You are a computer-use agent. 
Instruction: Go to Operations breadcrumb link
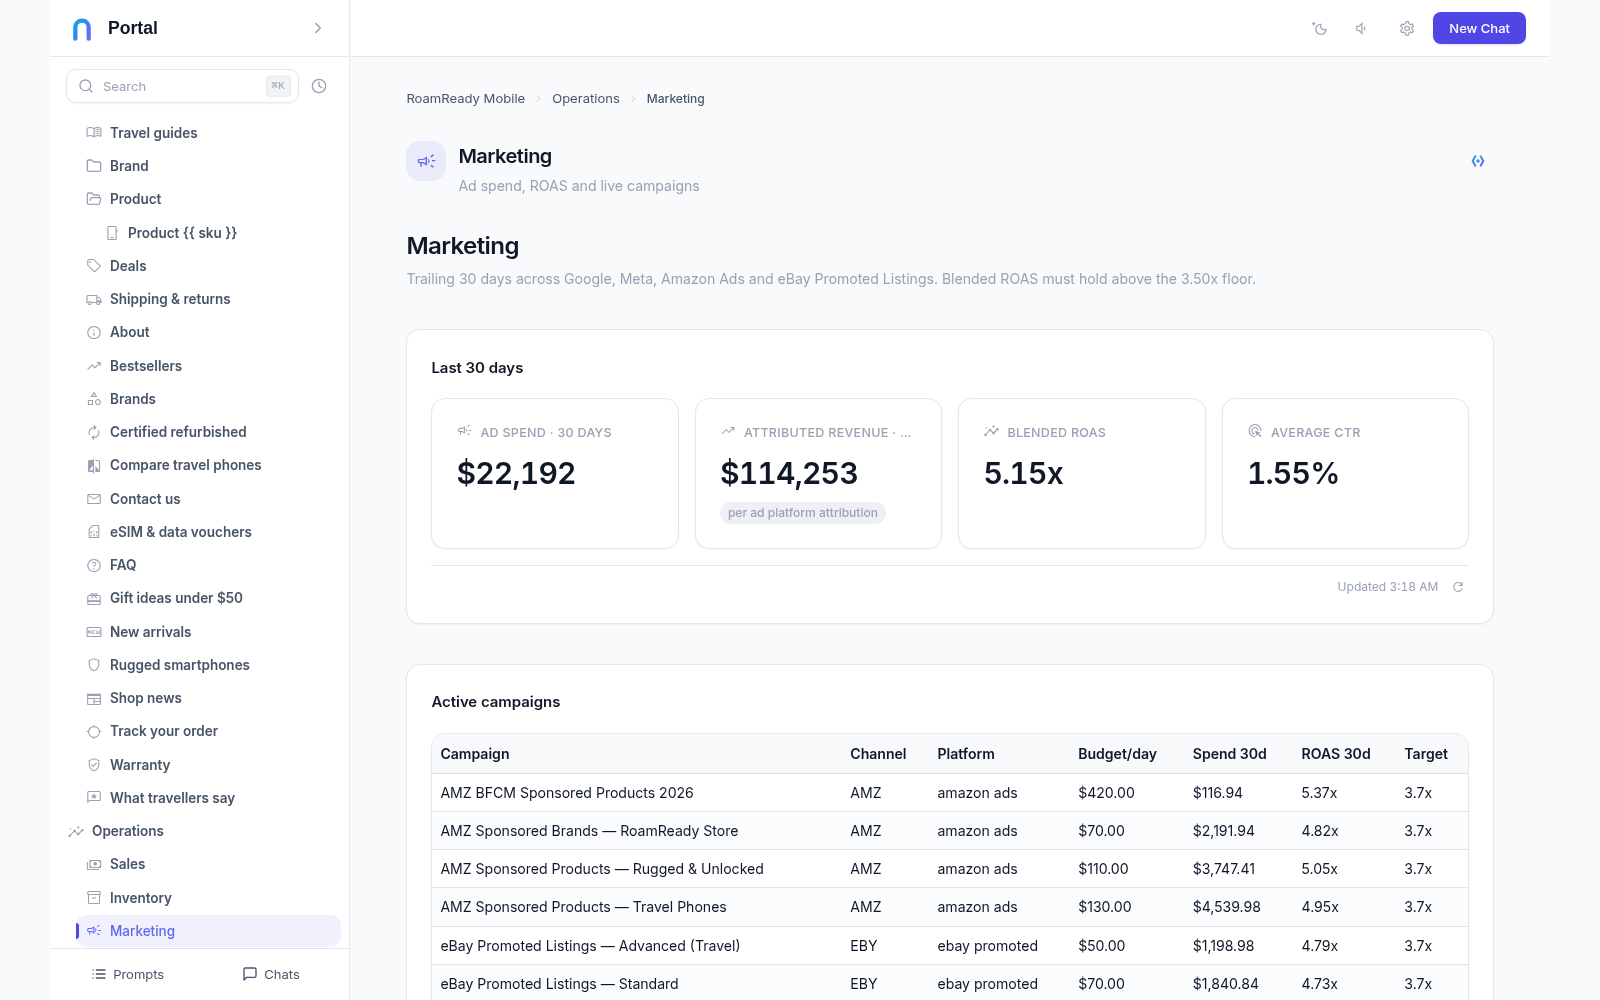pos(586,99)
